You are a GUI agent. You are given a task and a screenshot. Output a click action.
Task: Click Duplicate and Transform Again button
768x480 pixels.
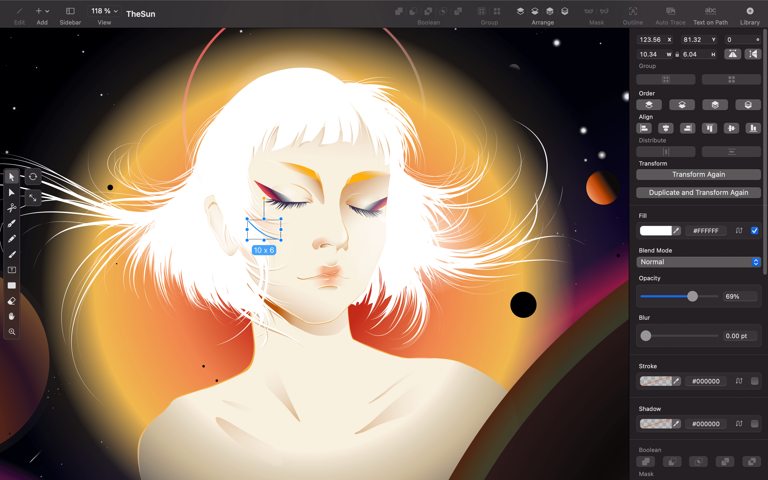coord(698,192)
